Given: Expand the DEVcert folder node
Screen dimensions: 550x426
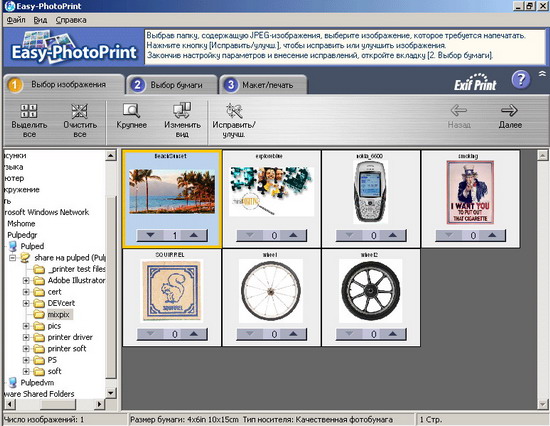Looking at the screenshot, I should point(26,303).
